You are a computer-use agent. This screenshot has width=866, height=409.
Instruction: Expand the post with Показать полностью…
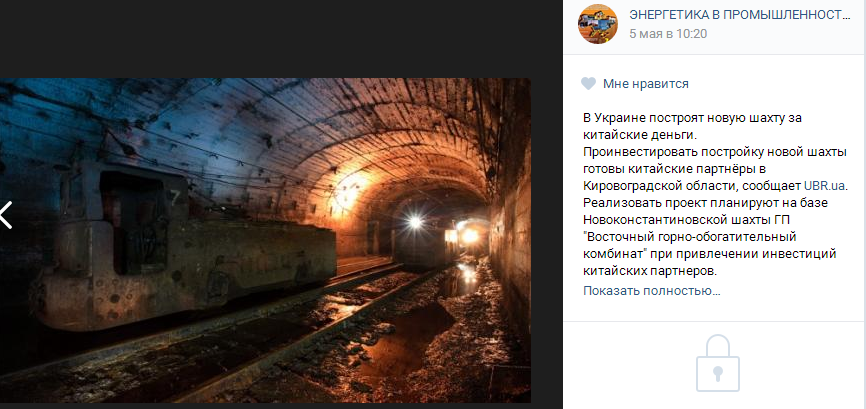point(652,291)
